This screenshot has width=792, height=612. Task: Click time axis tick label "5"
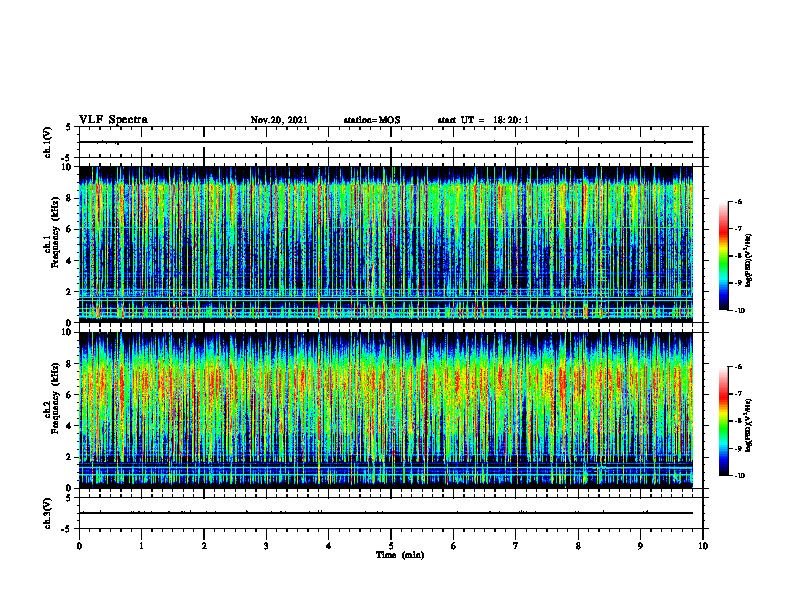pyautogui.click(x=391, y=546)
